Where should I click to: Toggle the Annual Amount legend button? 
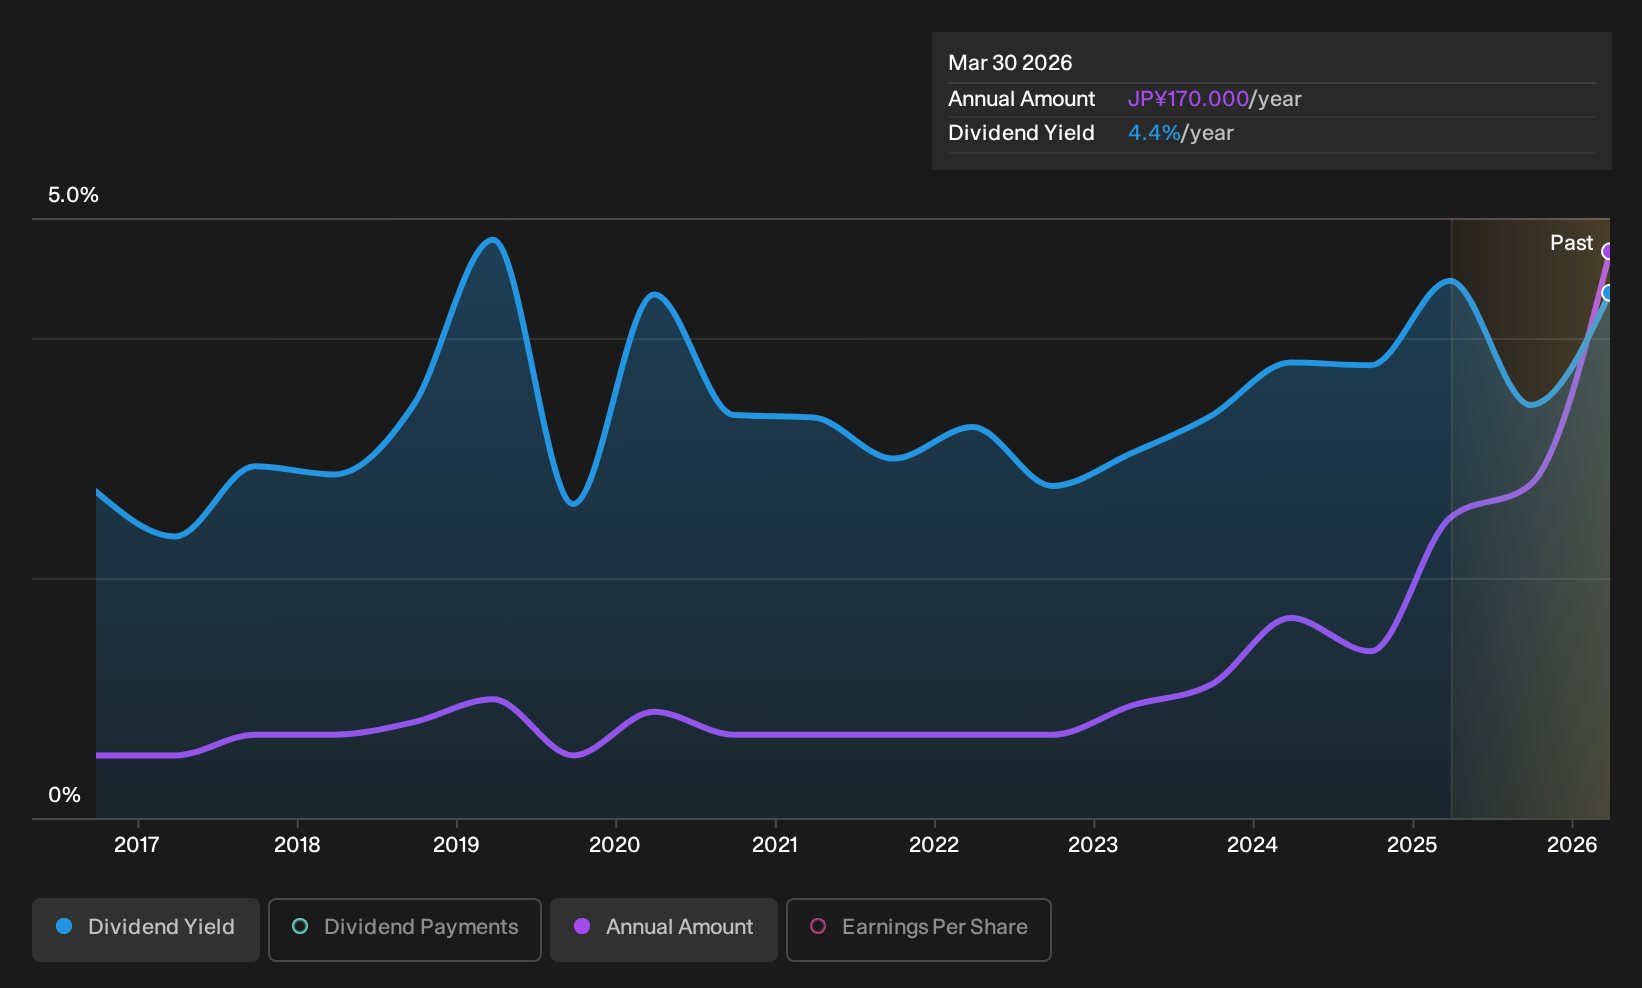click(664, 929)
